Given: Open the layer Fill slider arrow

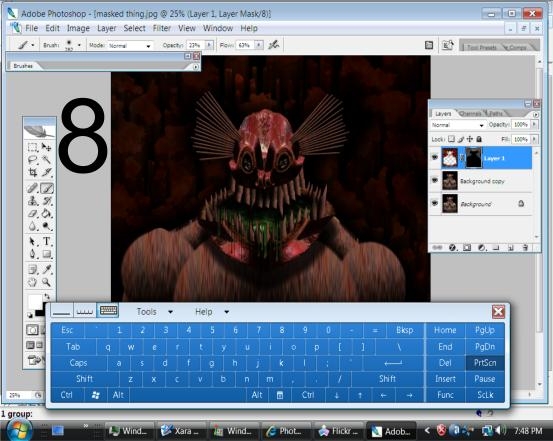Looking at the screenshot, I should tap(534, 139).
